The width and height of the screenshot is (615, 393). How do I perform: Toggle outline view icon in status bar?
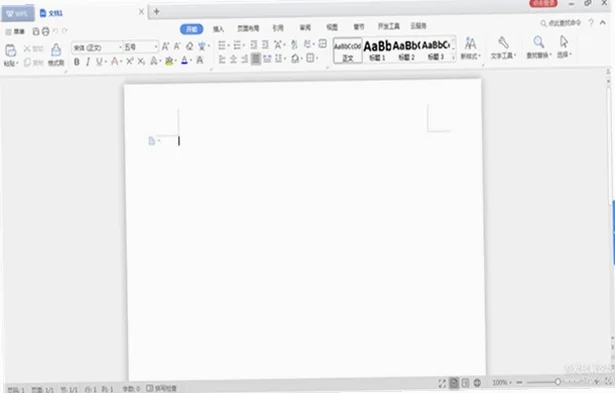tap(465, 383)
